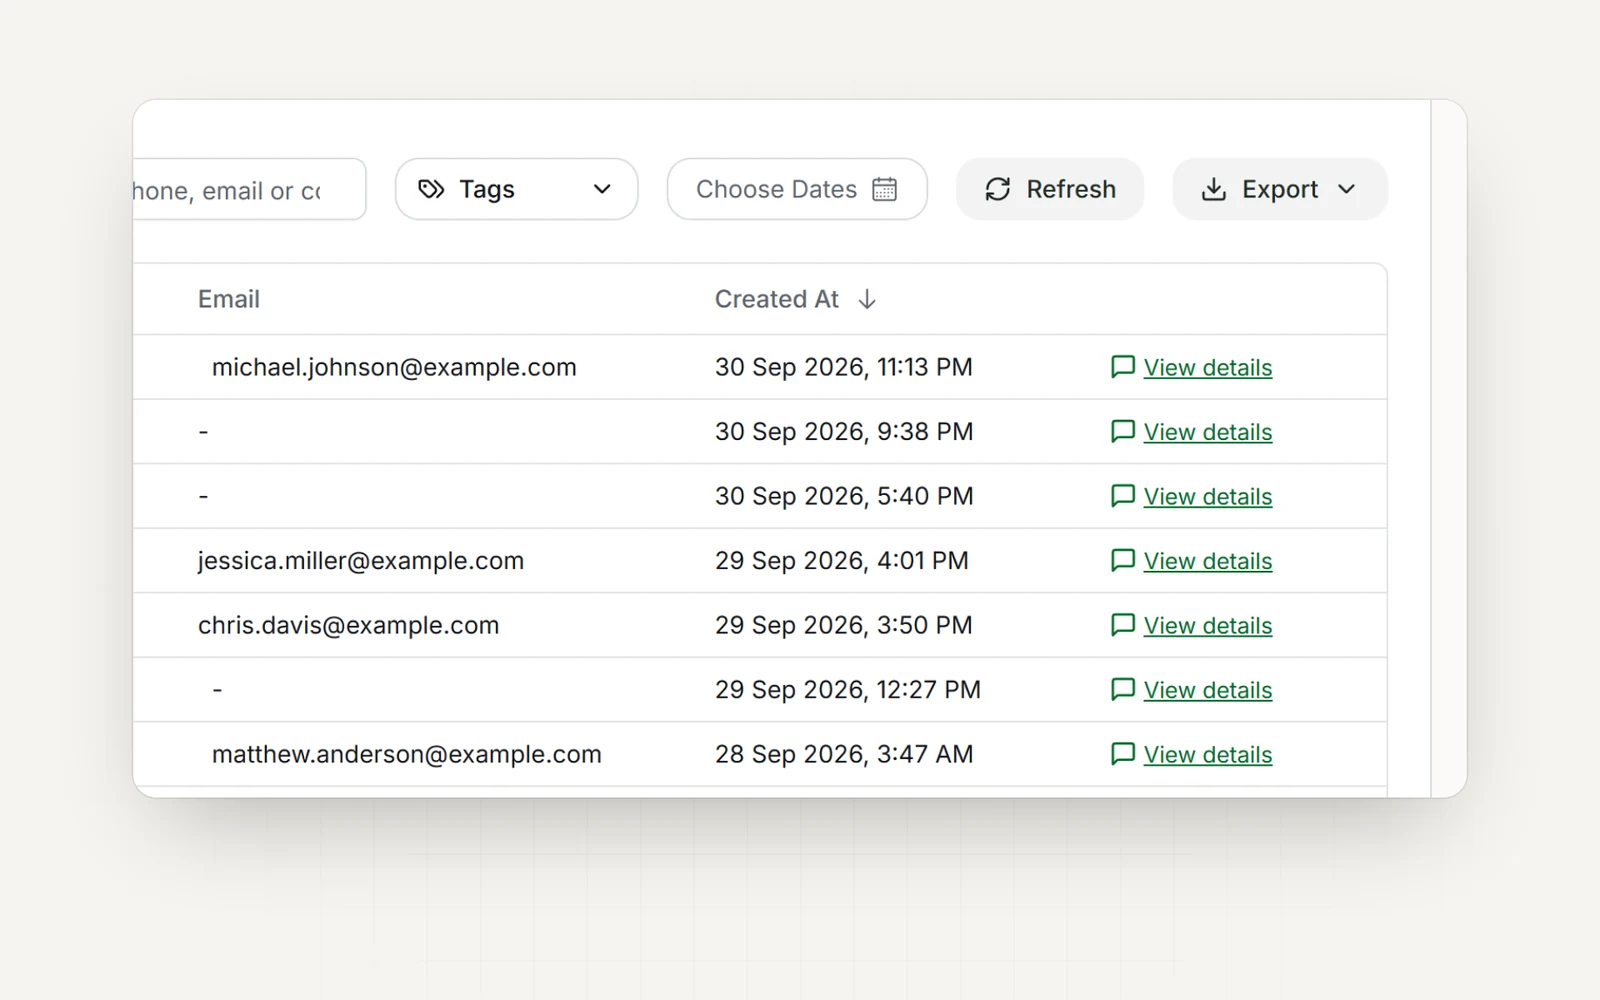Click the calendar icon in Choose Dates

click(884, 189)
